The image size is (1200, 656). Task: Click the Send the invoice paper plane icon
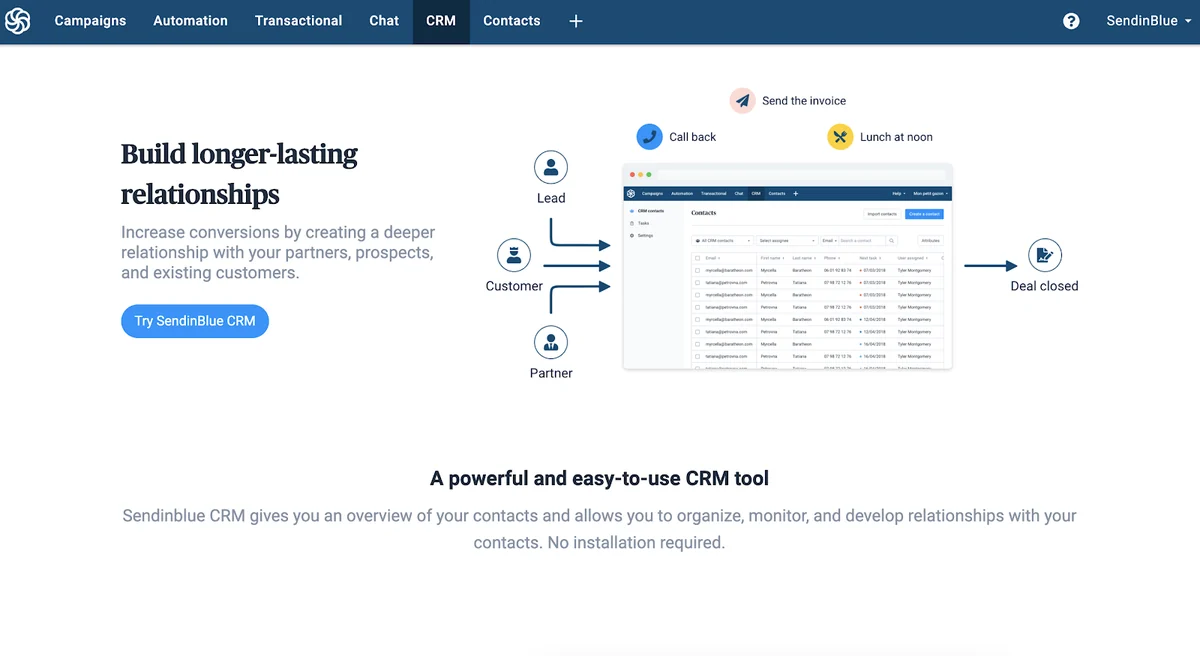pos(742,101)
